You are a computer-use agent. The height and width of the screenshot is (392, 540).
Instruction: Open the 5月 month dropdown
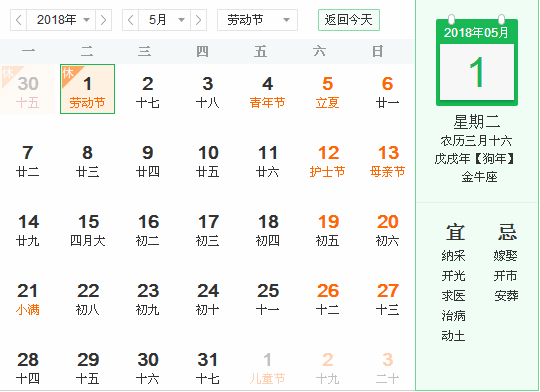pyautogui.click(x=164, y=20)
